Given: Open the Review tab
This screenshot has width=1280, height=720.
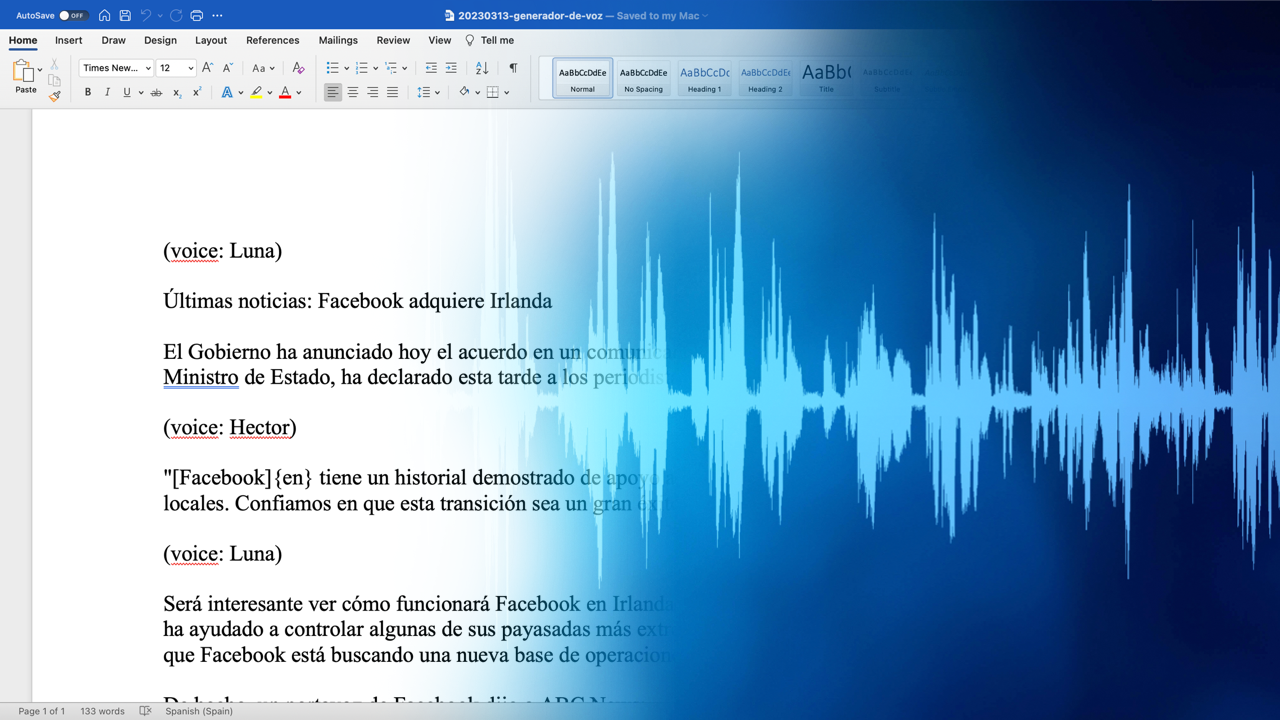Looking at the screenshot, I should tap(393, 41).
